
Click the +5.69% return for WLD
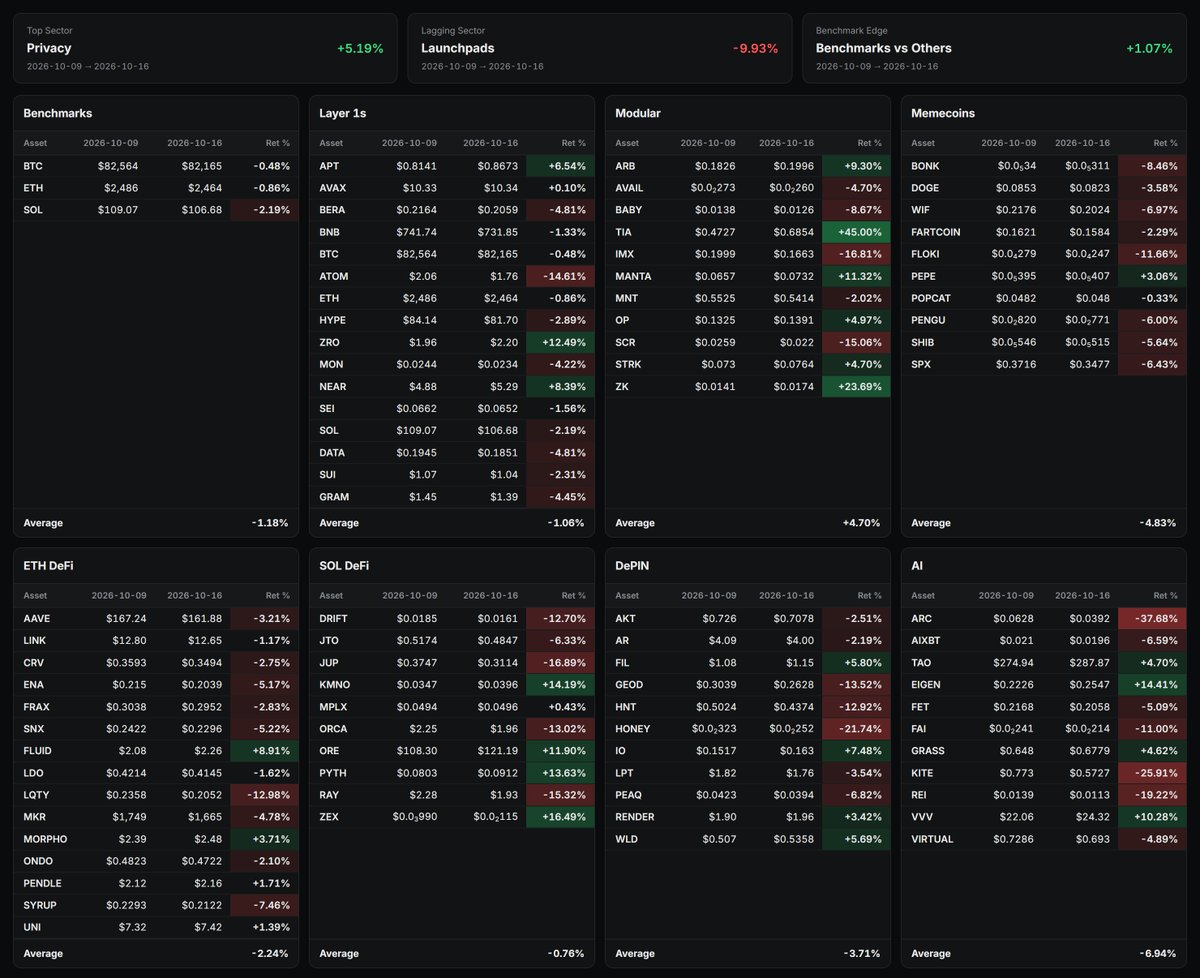[856, 838]
